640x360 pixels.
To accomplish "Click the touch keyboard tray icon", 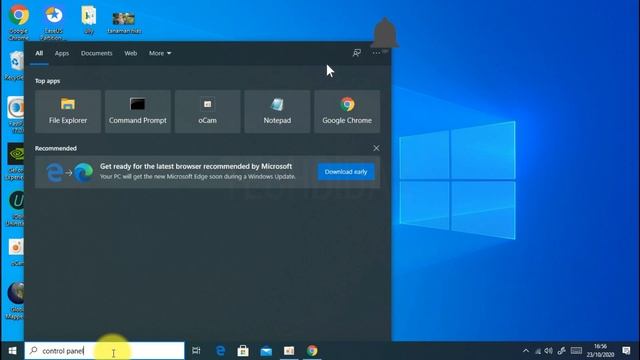I will (576, 351).
